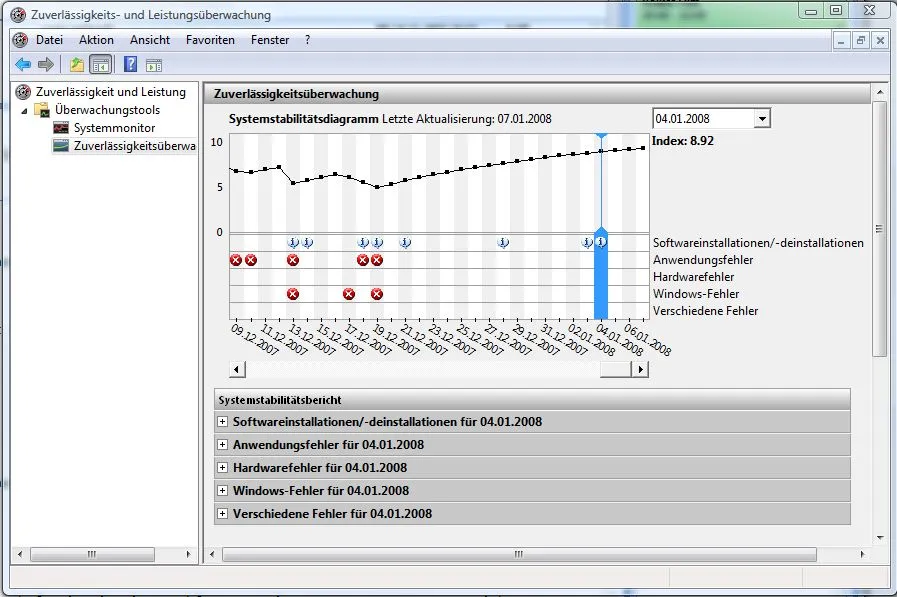Open the Aktion menu
The height and width of the screenshot is (597, 897).
click(96, 40)
